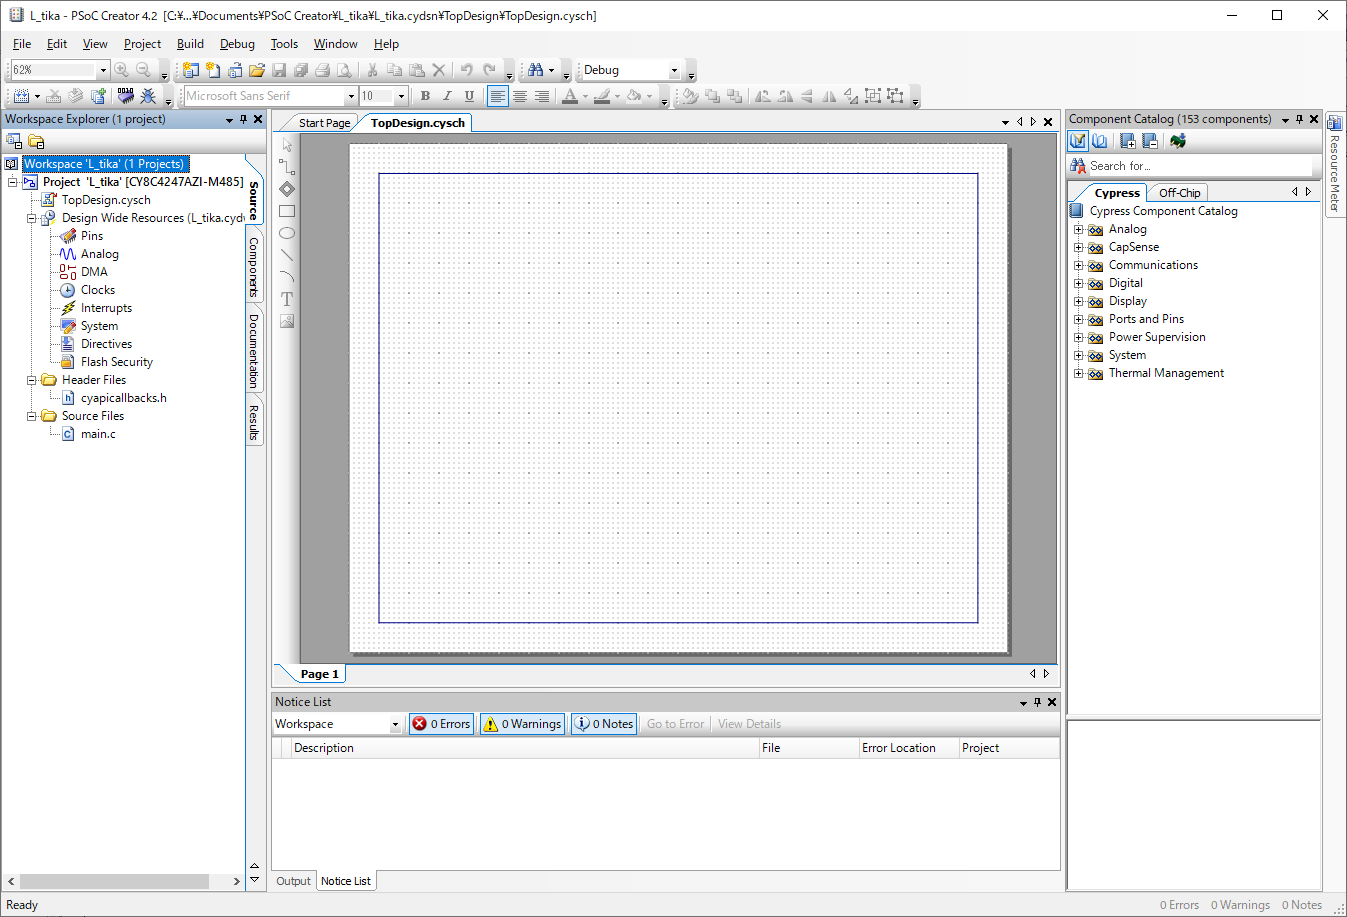Toggle italic formatting

click(x=447, y=96)
